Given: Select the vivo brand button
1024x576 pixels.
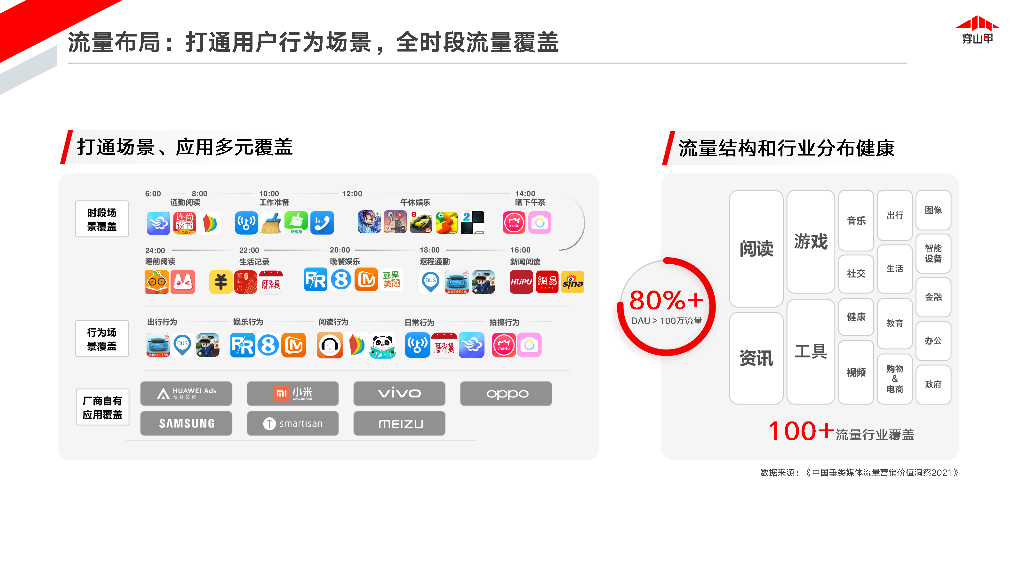Looking at the screenshot, I should point(399,394).
